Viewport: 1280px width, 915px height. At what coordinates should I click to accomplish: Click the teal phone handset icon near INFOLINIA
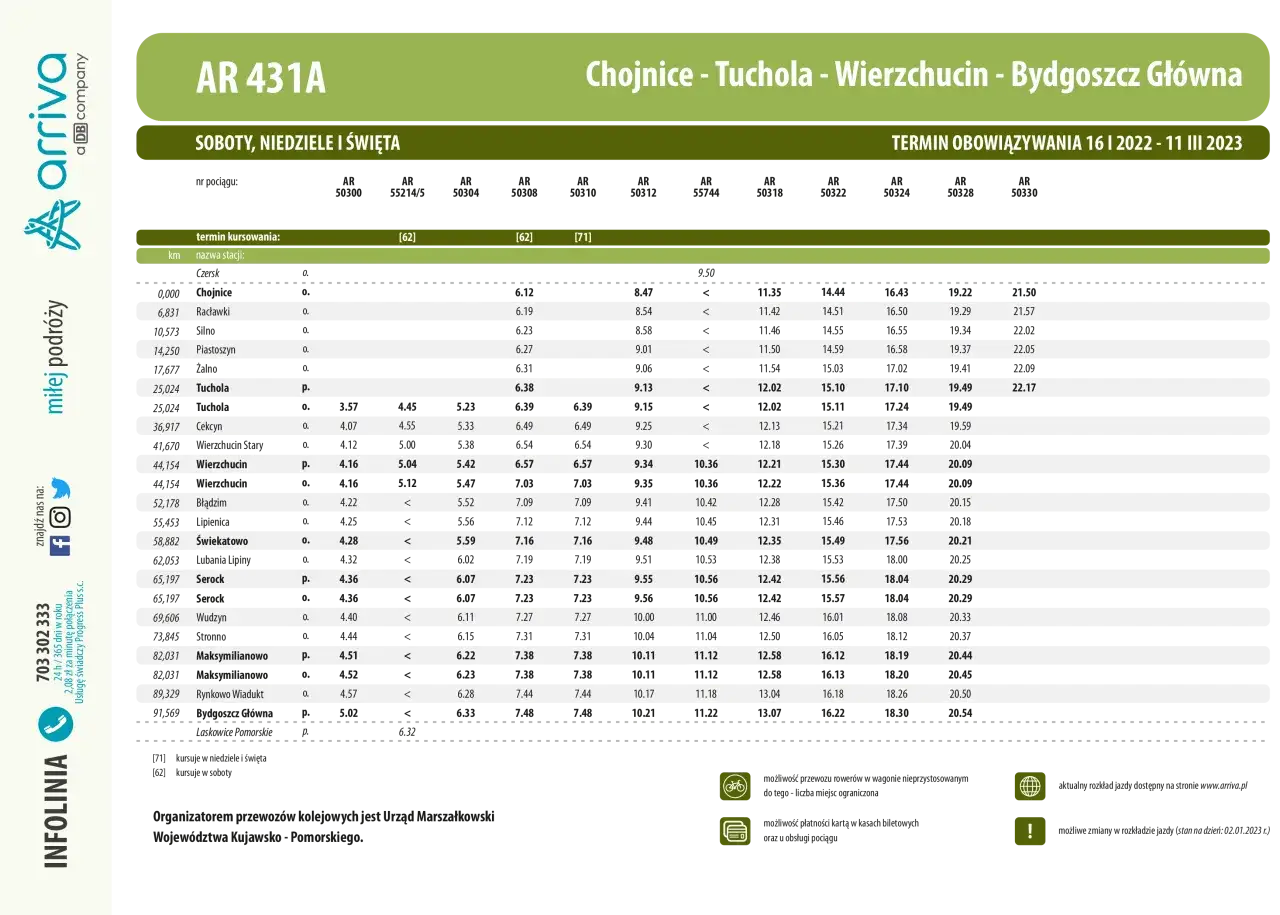click(x=57, y=725)
